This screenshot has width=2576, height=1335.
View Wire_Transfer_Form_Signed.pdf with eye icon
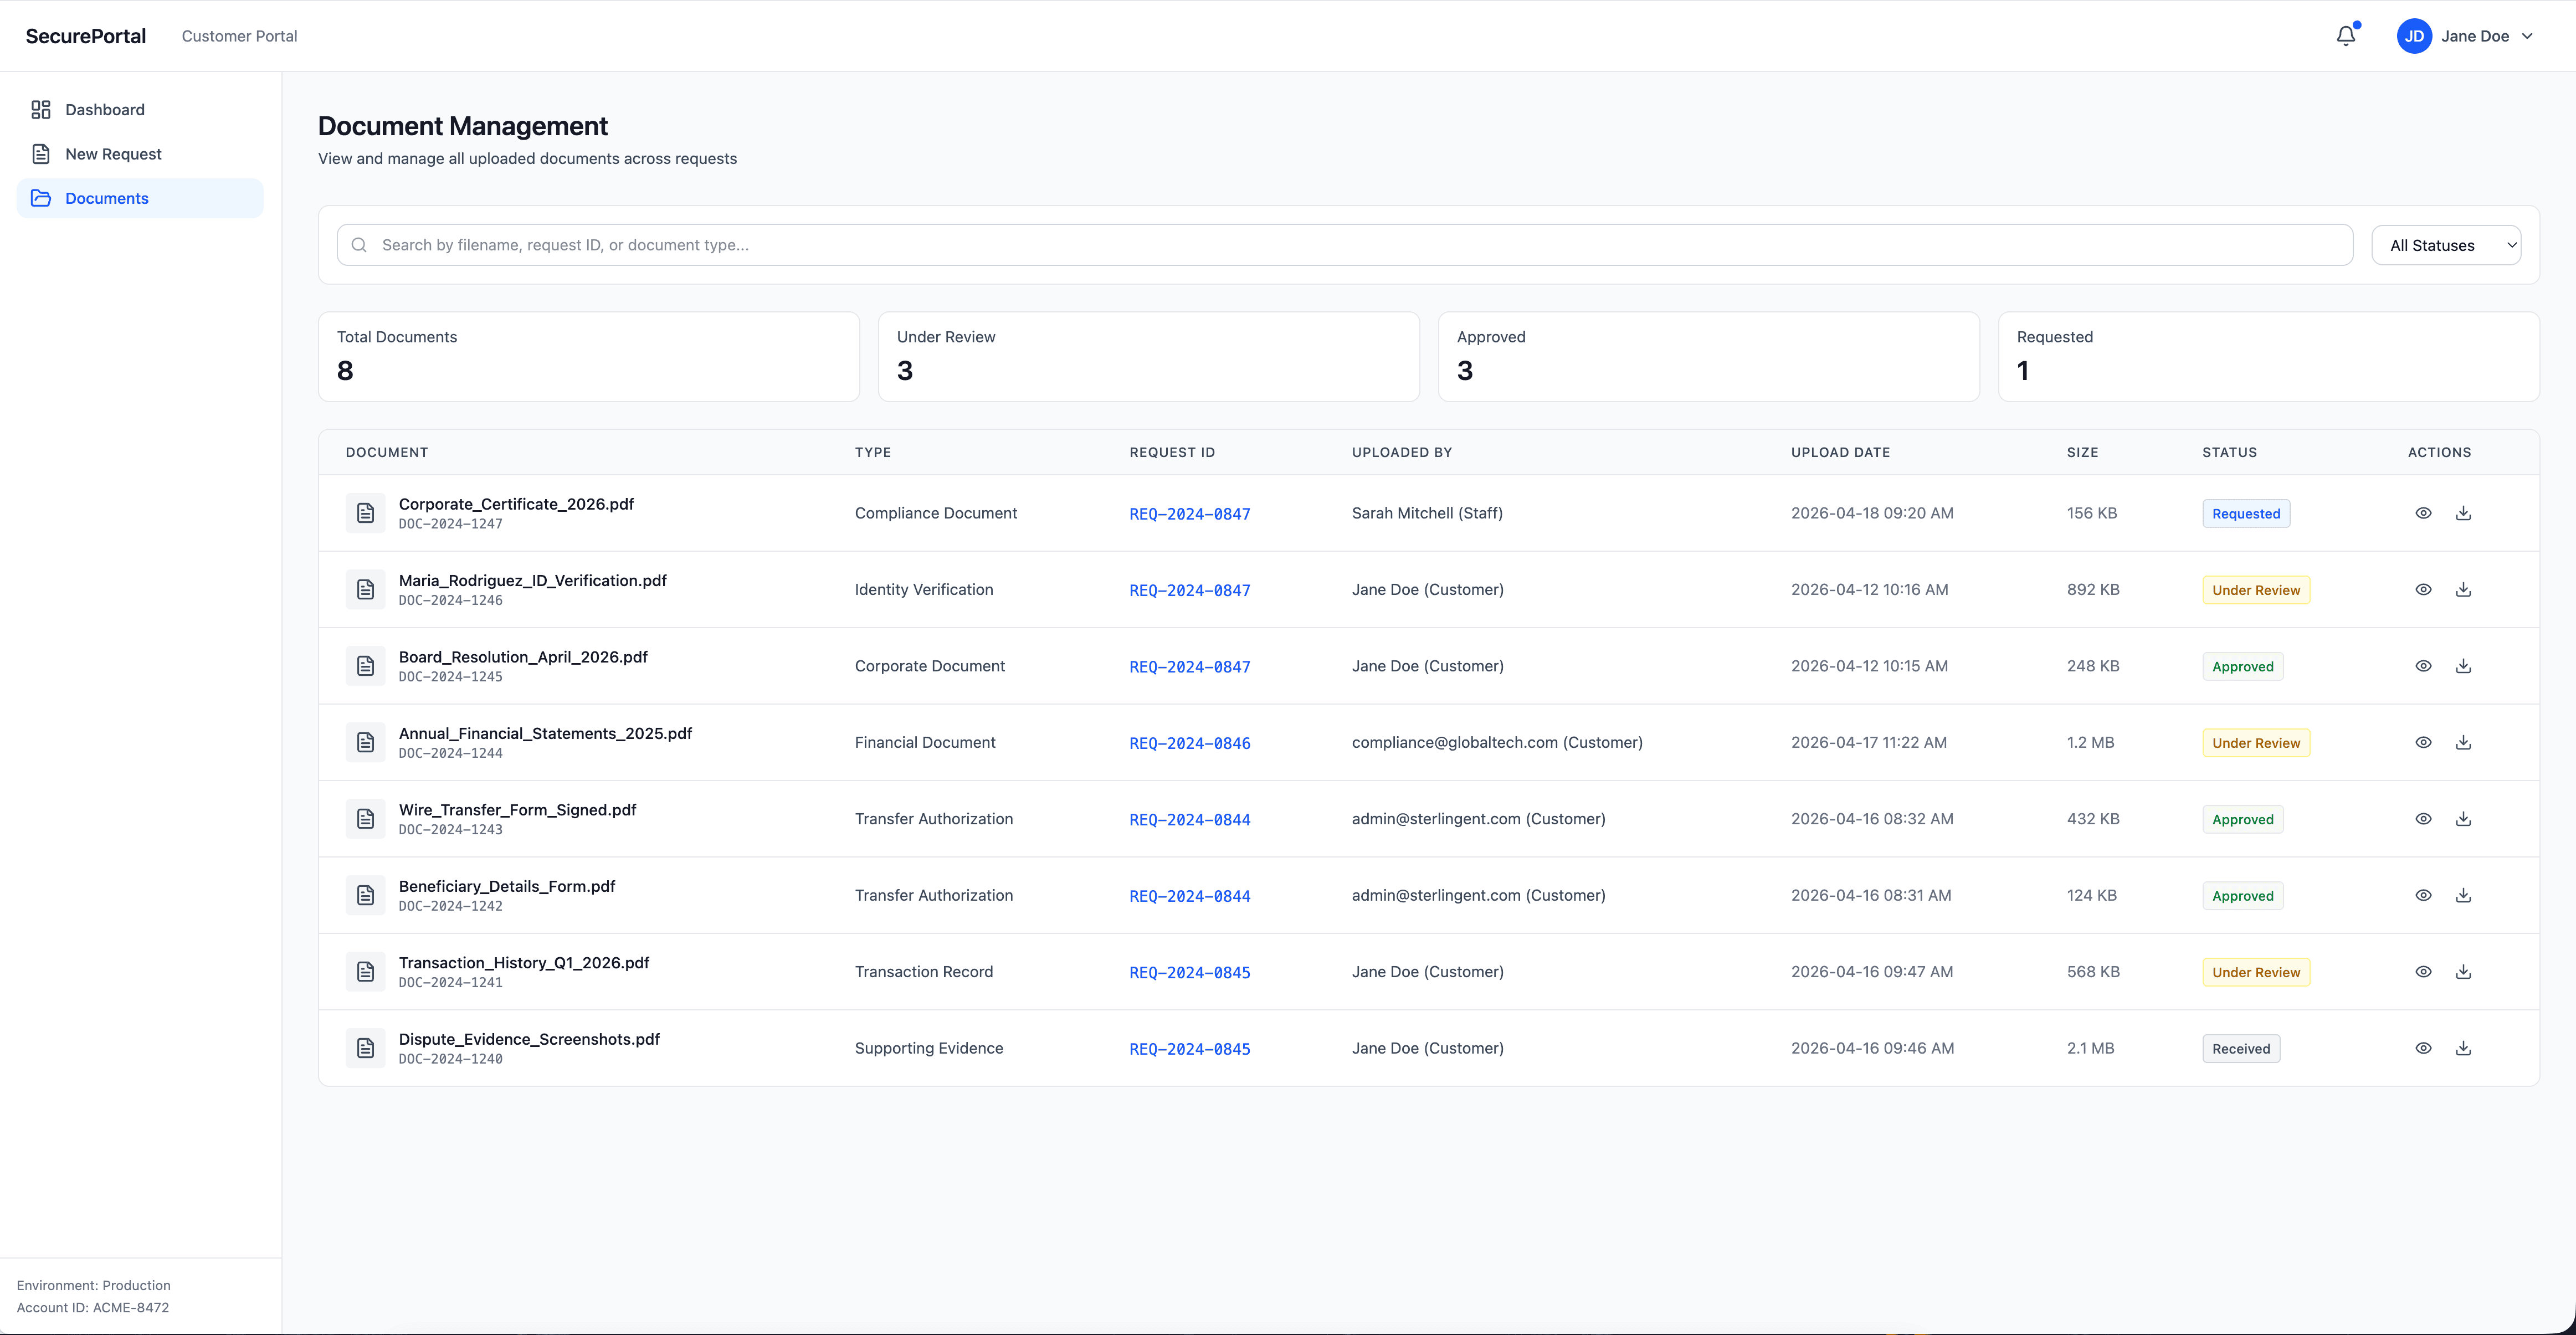[2423, 819]
